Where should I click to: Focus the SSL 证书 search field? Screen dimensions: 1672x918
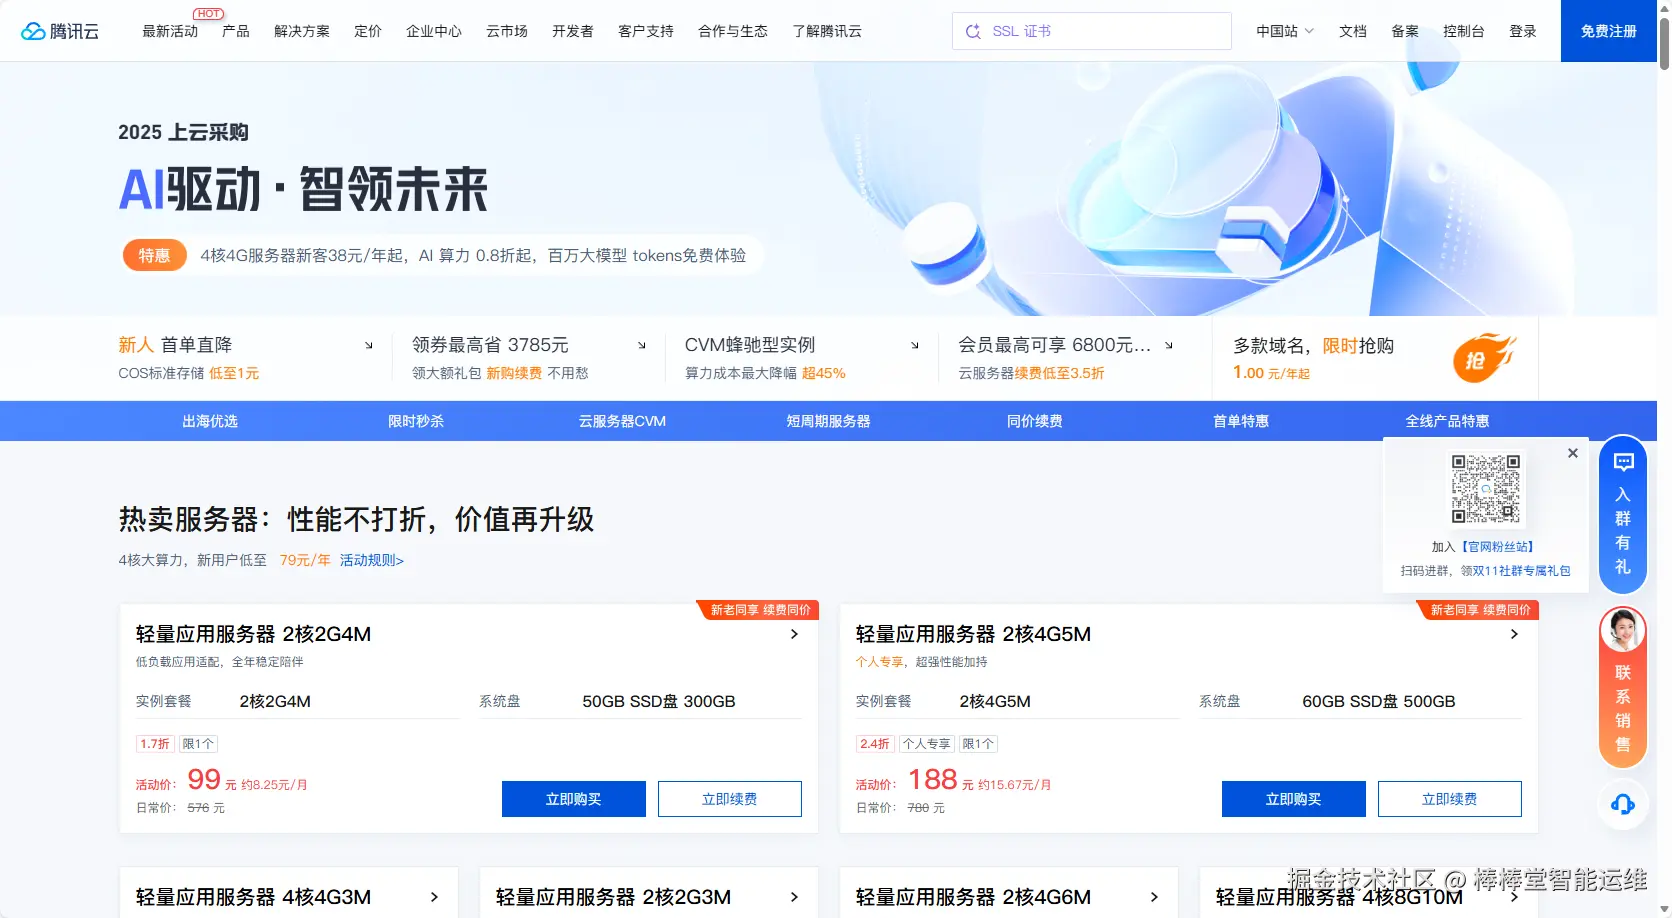pyautogui.click(x=1092, y=31)
